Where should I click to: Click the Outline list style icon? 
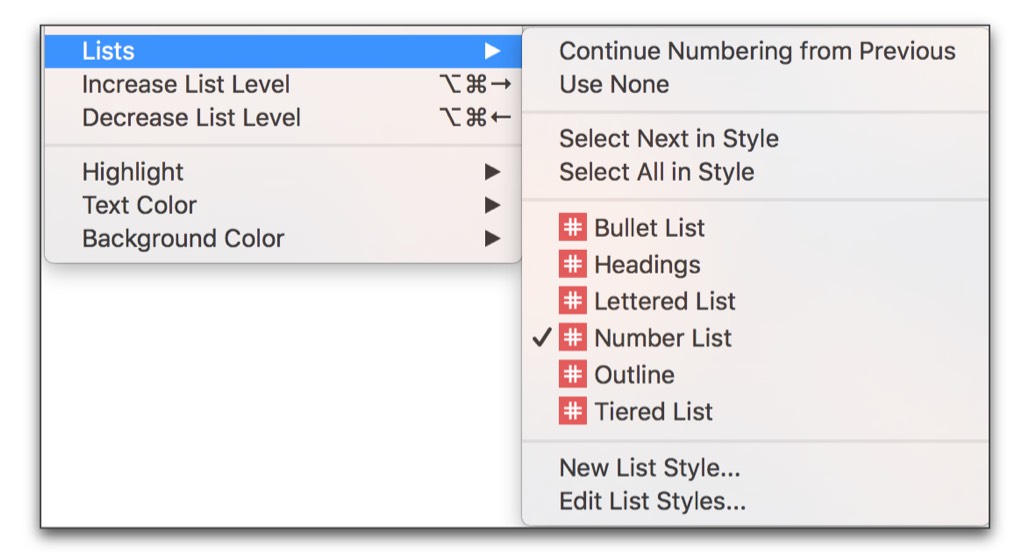(572, 374)
